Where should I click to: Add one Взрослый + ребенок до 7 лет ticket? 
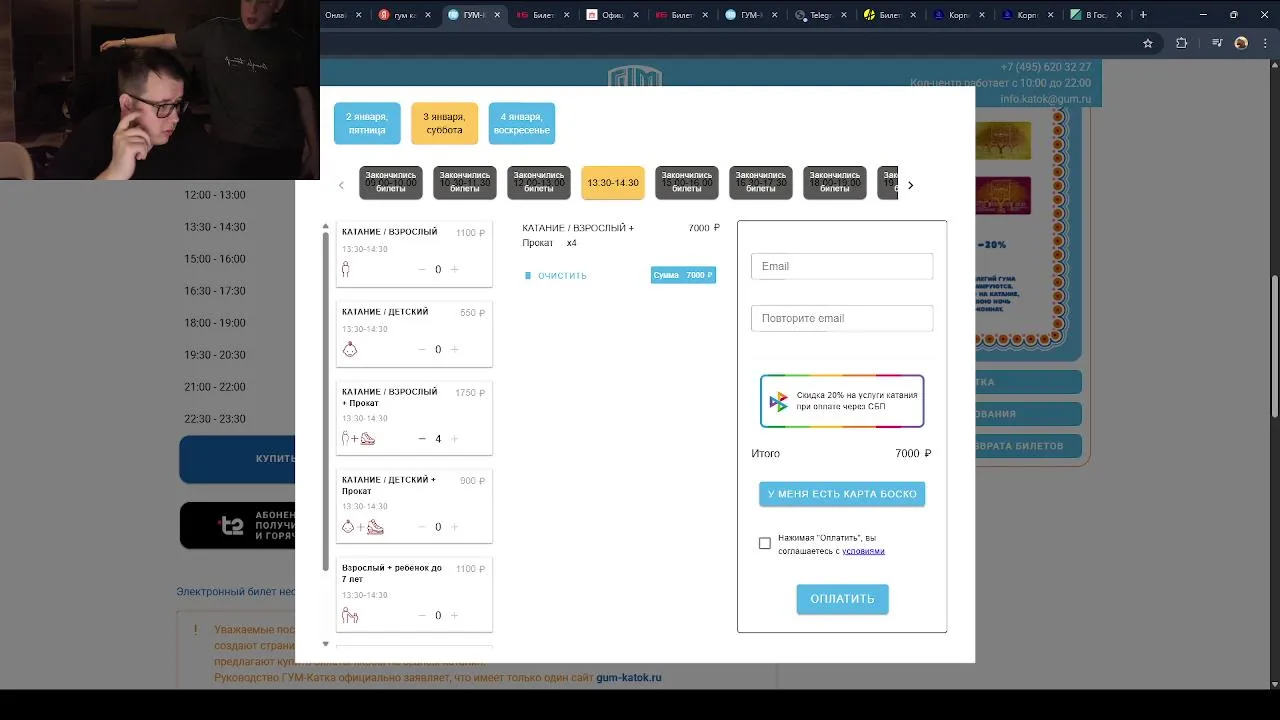pos(455,616)
